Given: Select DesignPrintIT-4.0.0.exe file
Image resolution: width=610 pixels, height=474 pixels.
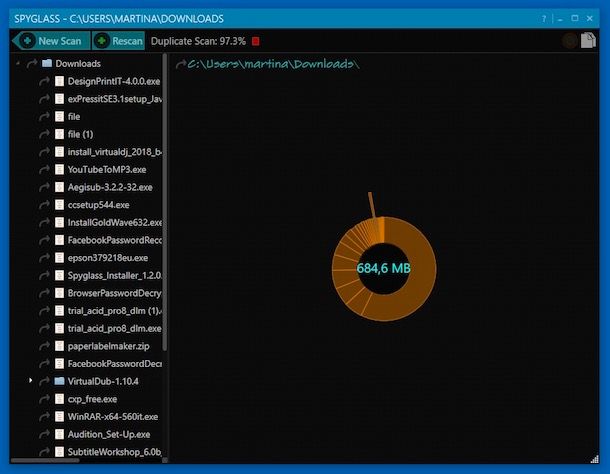Looking at the screenshot, I should [x=114, y=81].
